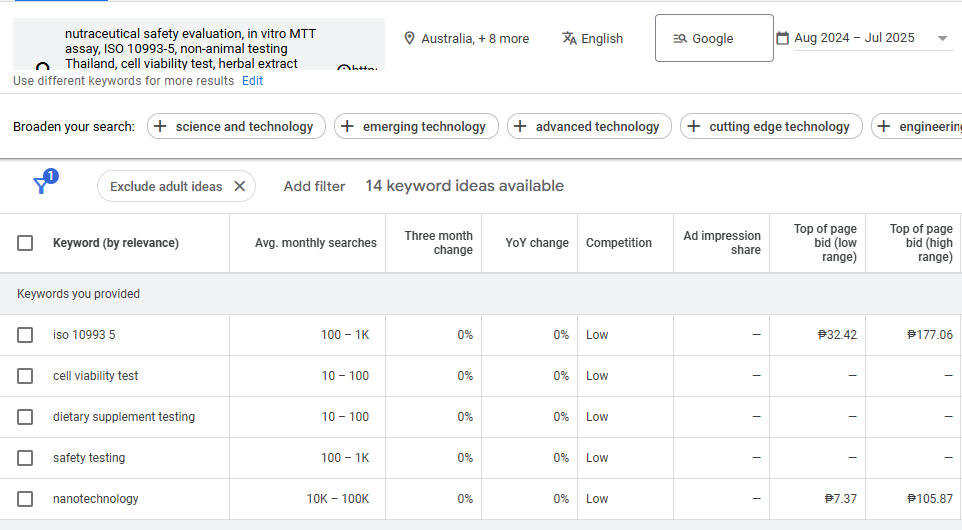Sort by the Competition column header
This screenshot has width=962, height=530.
pos(618,243)
